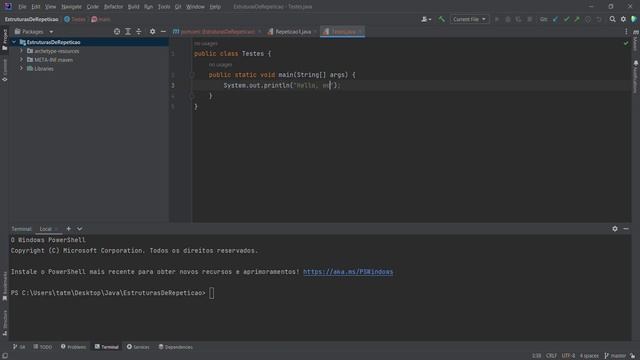640x360 pixels.
Task: Open the aka.ms/PSWindows link
Action: [x=348, y=272]
